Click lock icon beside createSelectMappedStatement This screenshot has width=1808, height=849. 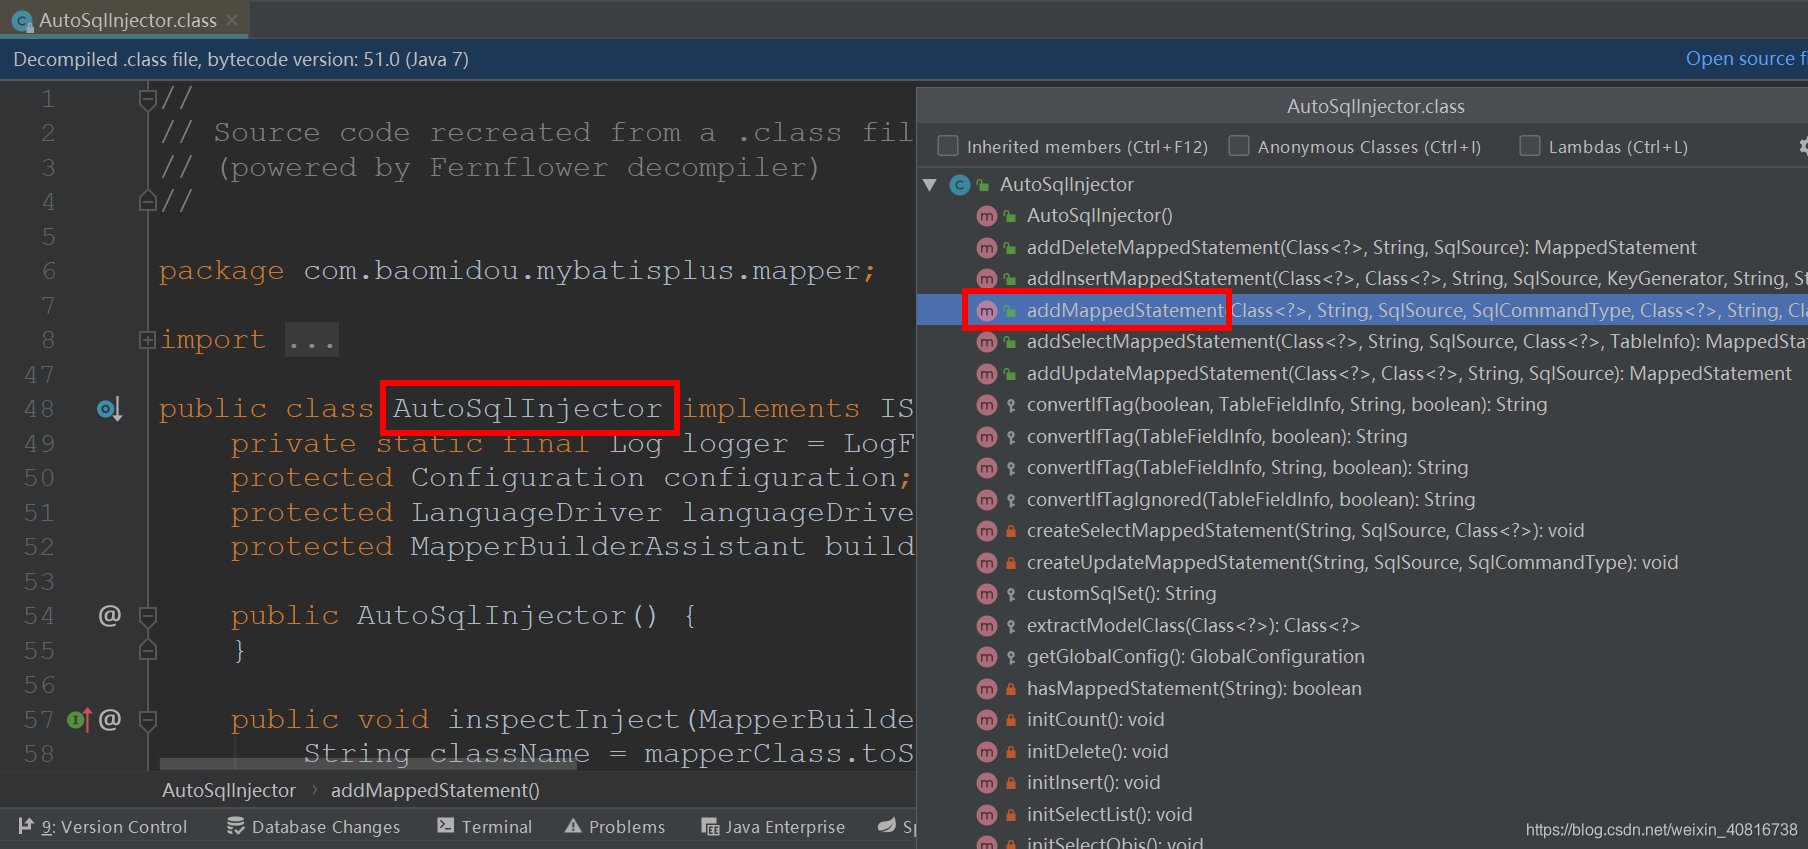tap(1010, 531)
